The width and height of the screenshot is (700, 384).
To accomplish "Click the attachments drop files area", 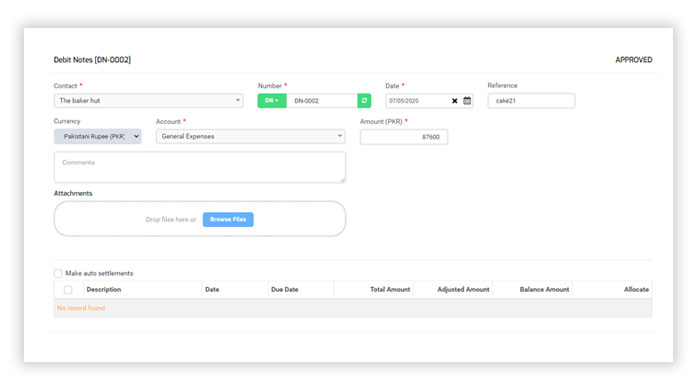I will [x=200, y=219].
